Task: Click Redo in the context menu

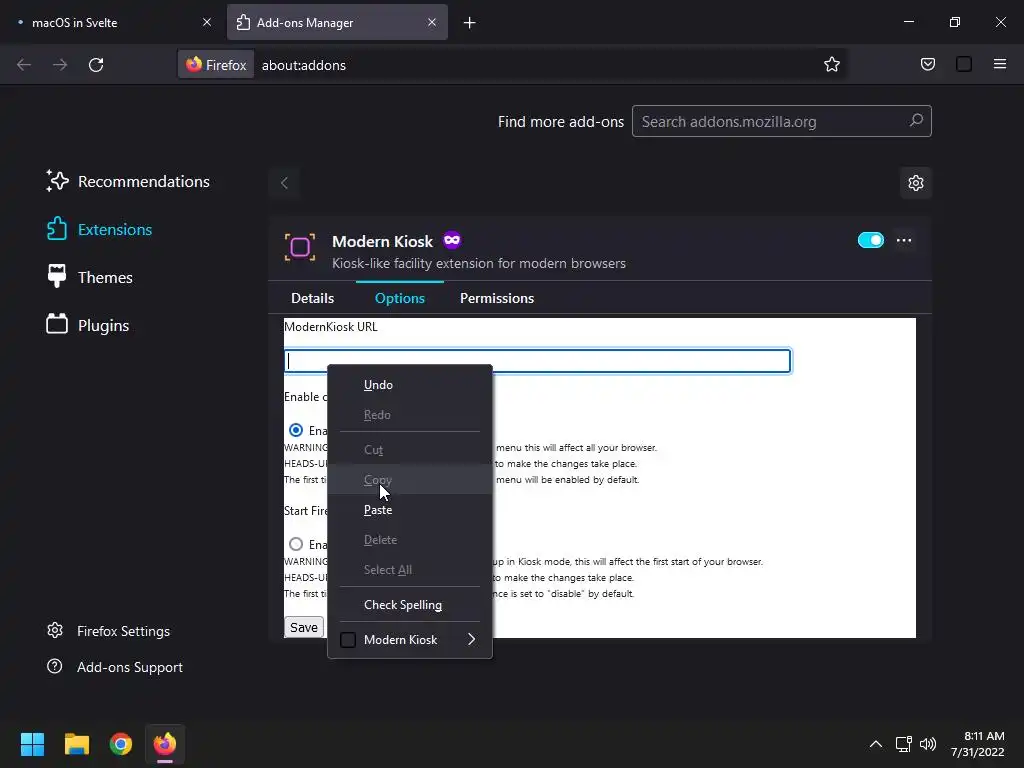Action: tap(410, 415)
